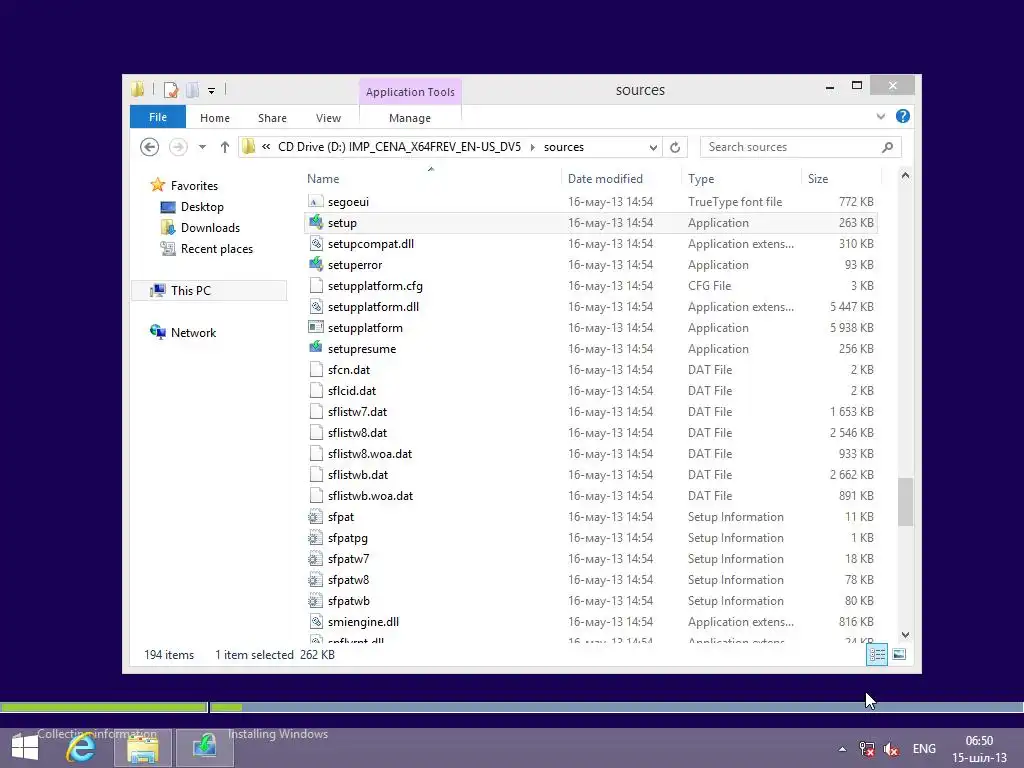Select the sflistw8.woa.dat file
1024x768 pixels.
591,453
